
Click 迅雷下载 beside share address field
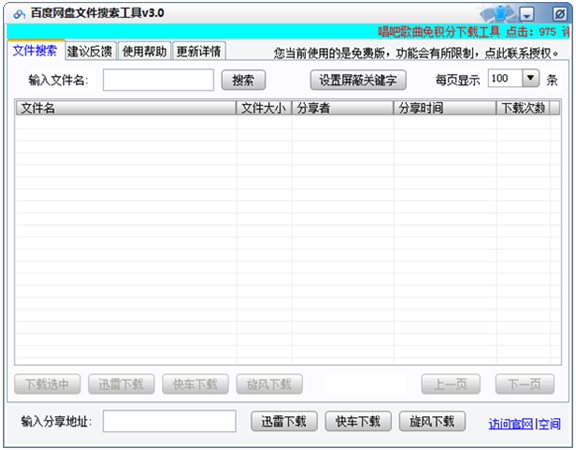[284, 421]
